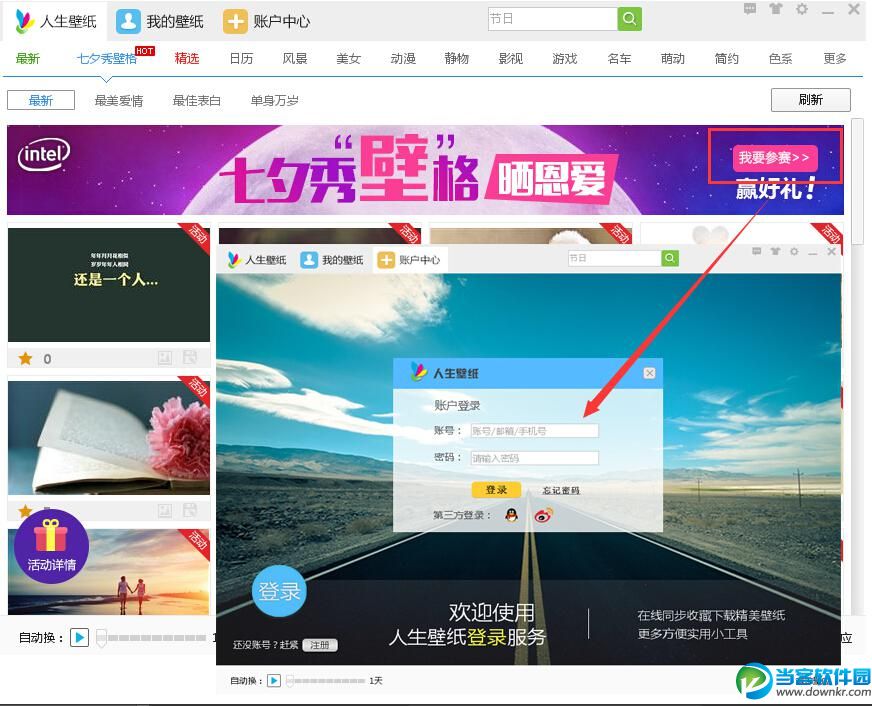Click shirt skin icon in inner login window

coord(775,251)
